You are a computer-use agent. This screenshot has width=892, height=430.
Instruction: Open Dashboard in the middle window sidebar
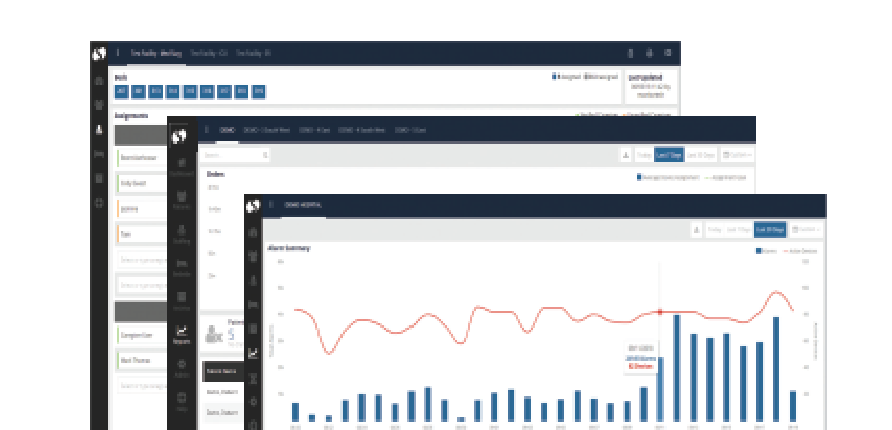182,167
